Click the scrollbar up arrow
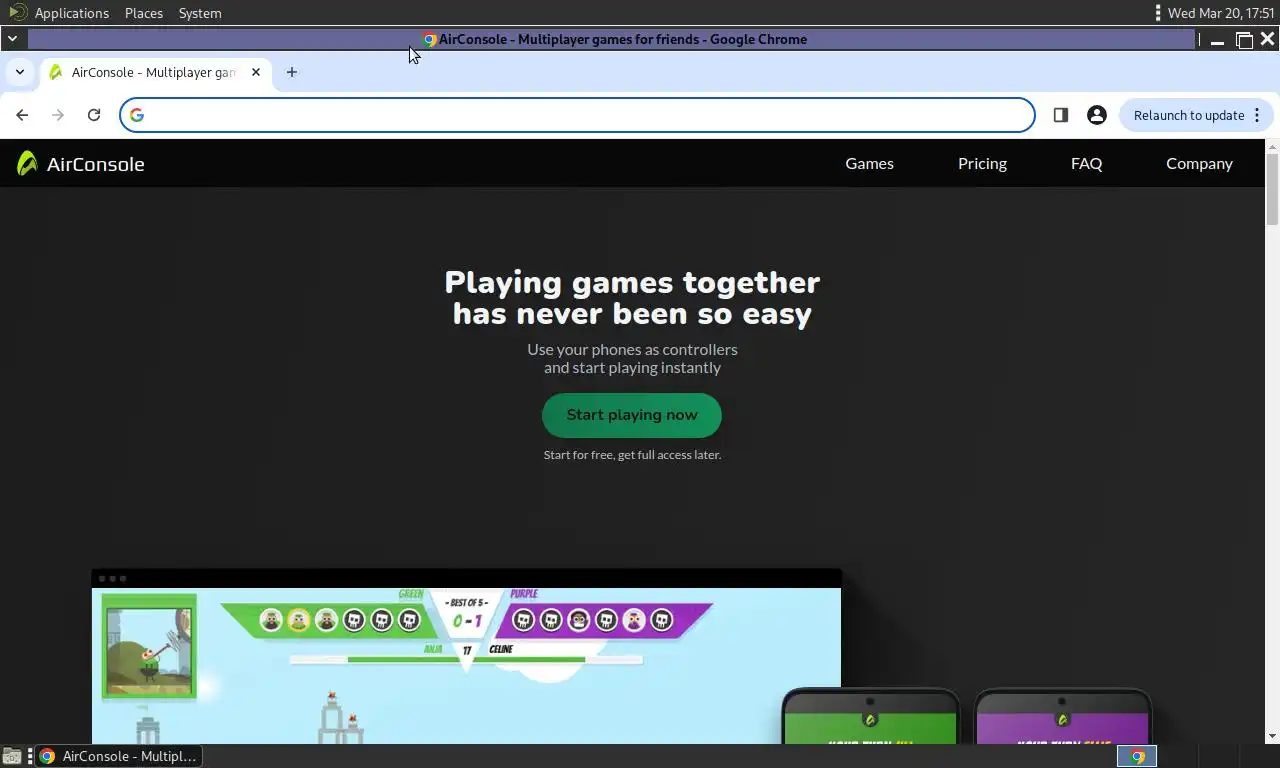This screenshot has width=1280, height=768. pyautogui.click(x=1272, y=146)
